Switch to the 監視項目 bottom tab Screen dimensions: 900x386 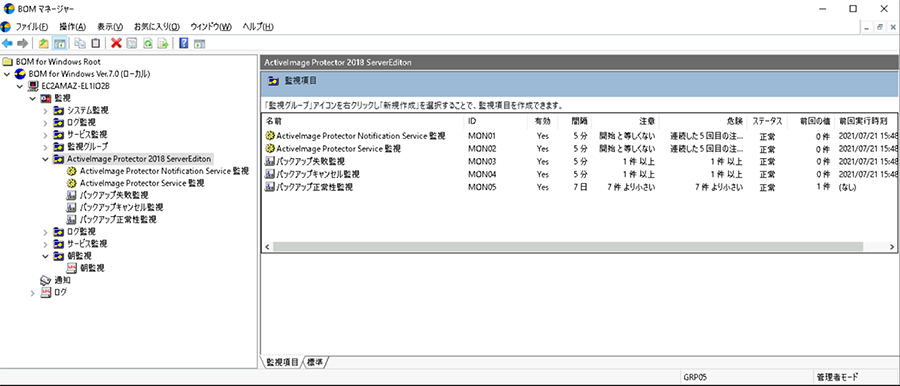click(x=282, y=362)
